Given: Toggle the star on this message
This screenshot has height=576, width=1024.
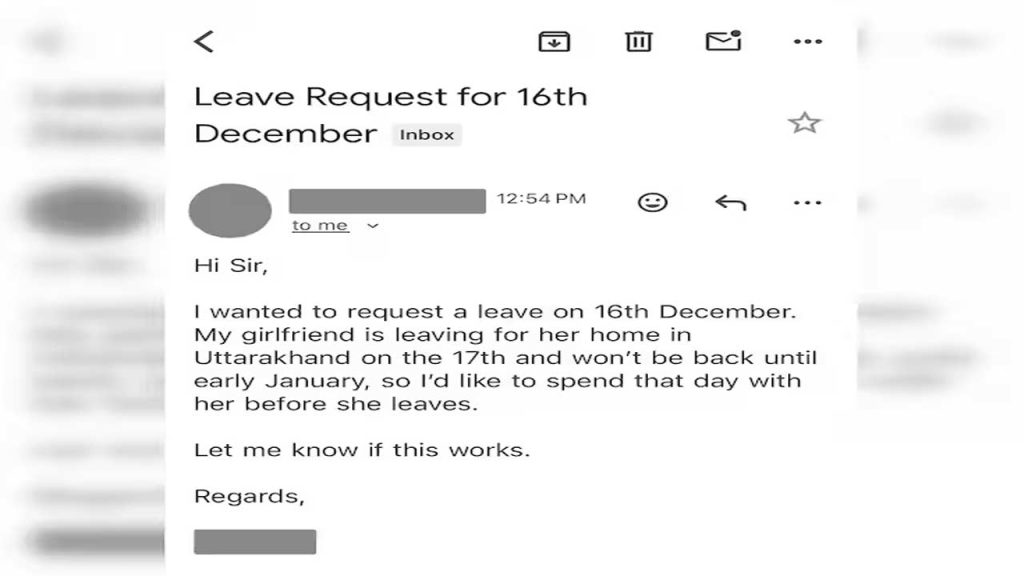Looking at the screenshot, I should (806, 122).
